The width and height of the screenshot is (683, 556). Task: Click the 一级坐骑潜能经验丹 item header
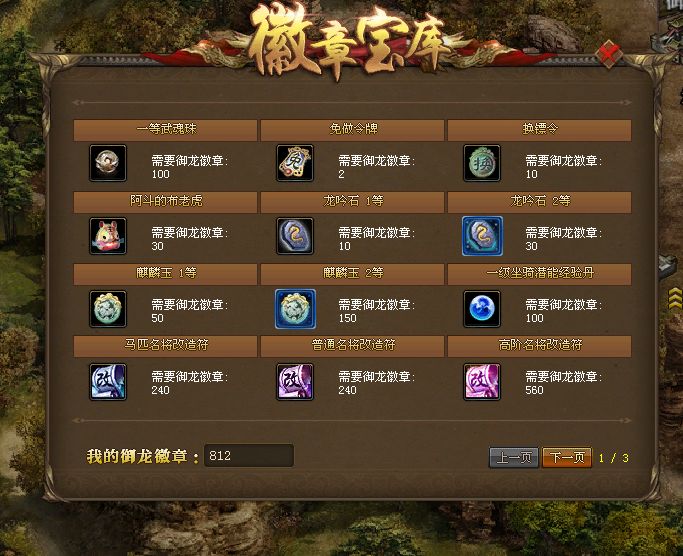(540, 274)
